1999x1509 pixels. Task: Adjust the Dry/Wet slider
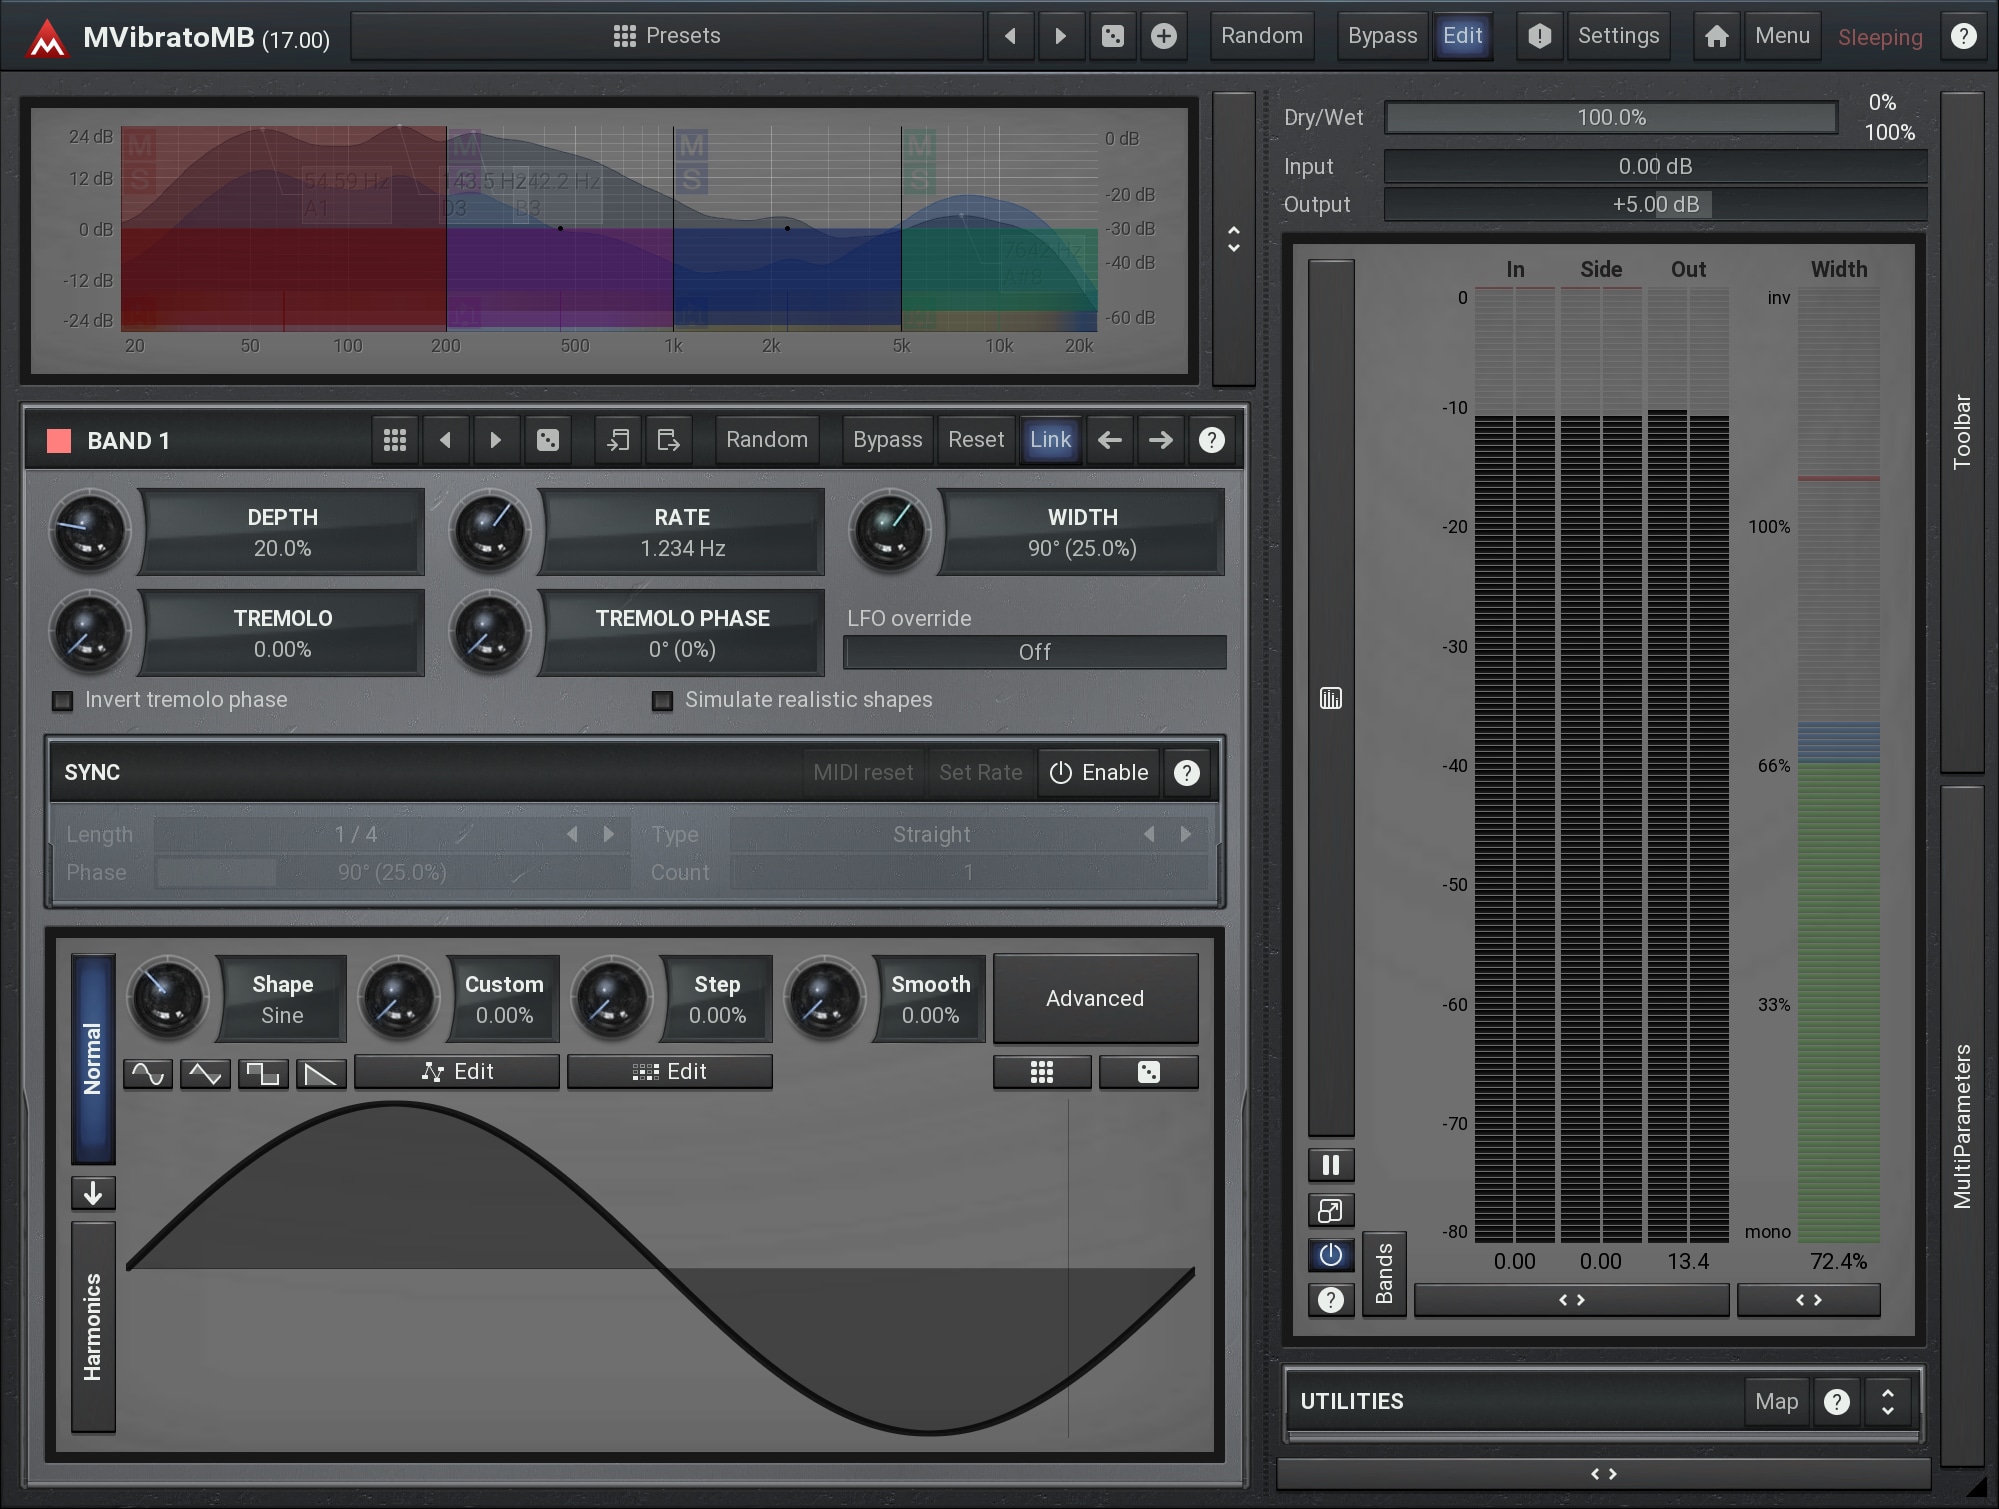coord(1610,118)
